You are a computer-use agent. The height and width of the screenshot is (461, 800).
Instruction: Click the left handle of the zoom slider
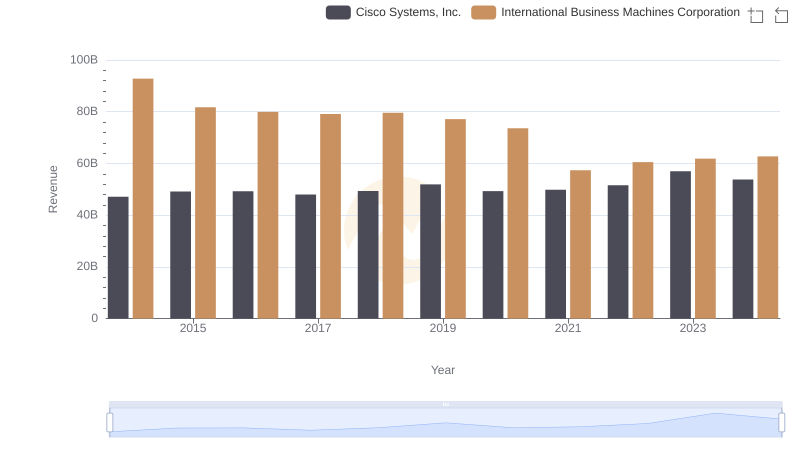click(x=110, y=423)
